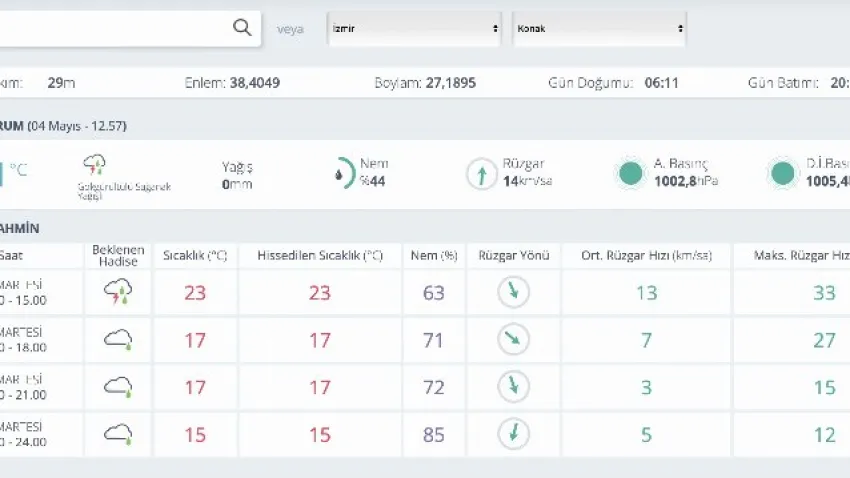Click the Ort. Rüzgar Hızı column header
This screenshot has height=478, width=850.
coord(646,256)
